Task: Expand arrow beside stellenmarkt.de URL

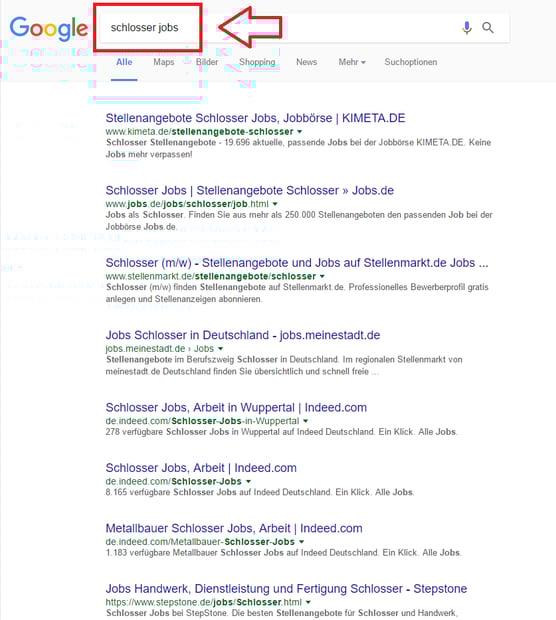Action: 322,276
